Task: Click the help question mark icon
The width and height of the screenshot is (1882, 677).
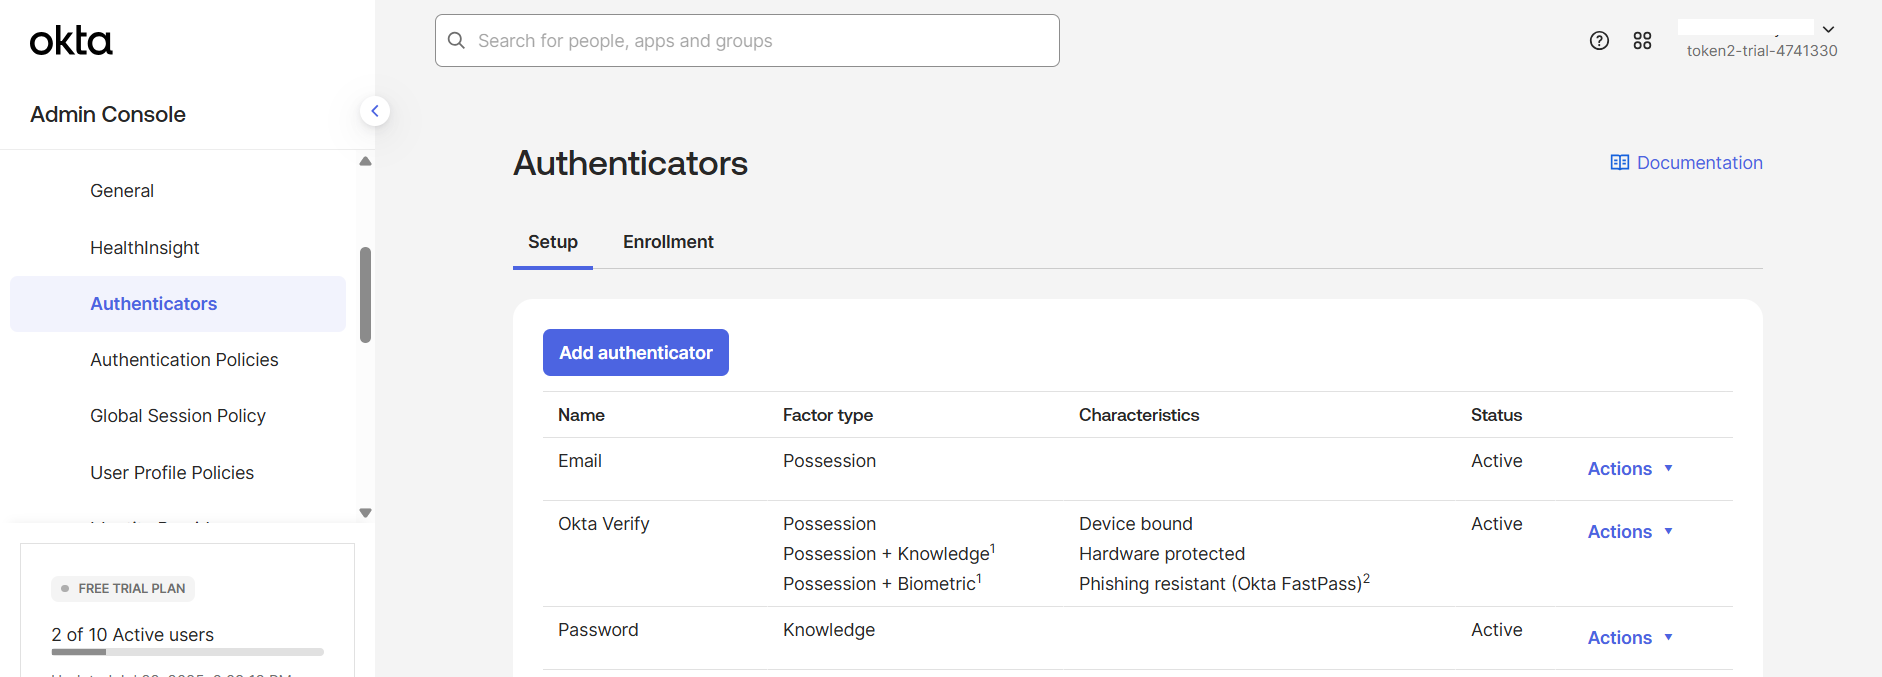Action: 1599,41
